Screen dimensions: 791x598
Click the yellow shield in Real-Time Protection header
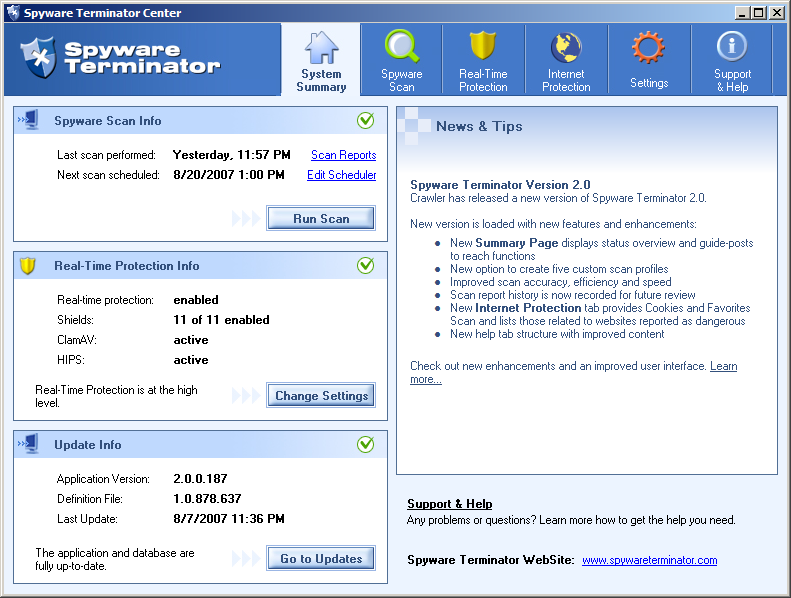[x=29, y=266]
